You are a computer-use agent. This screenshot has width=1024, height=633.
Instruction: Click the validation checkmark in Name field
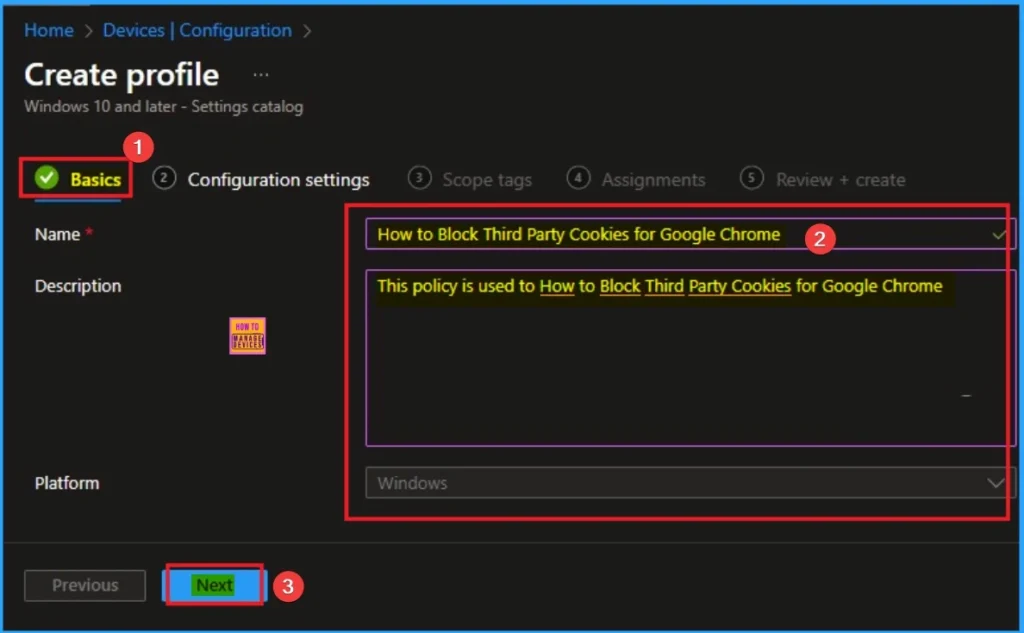(x=998, y=235)
